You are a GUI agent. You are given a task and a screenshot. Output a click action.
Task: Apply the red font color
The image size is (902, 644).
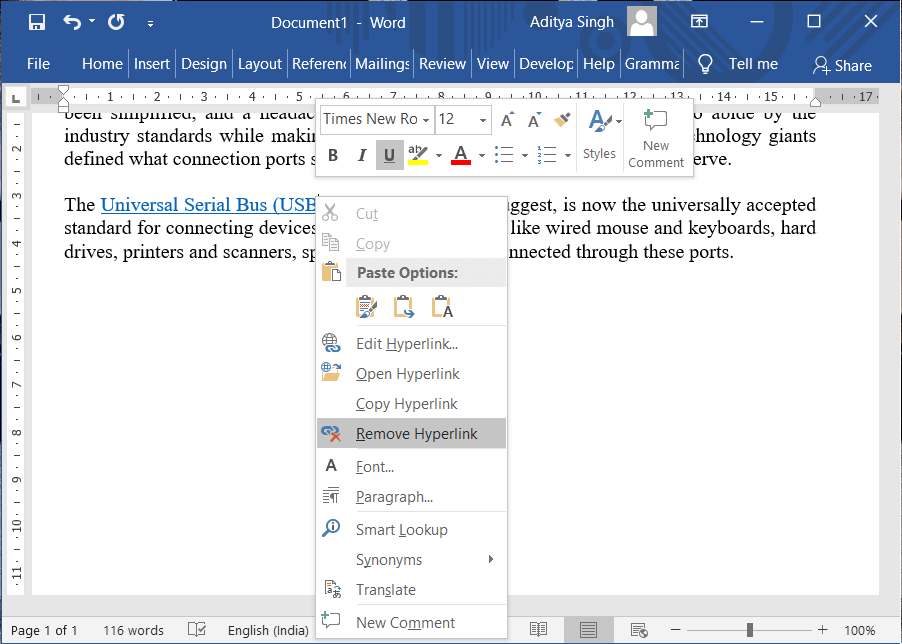pos(461,155)
